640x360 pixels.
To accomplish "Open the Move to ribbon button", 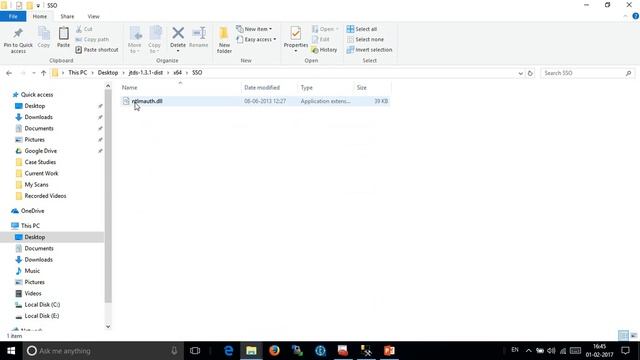I will [135, 40].
